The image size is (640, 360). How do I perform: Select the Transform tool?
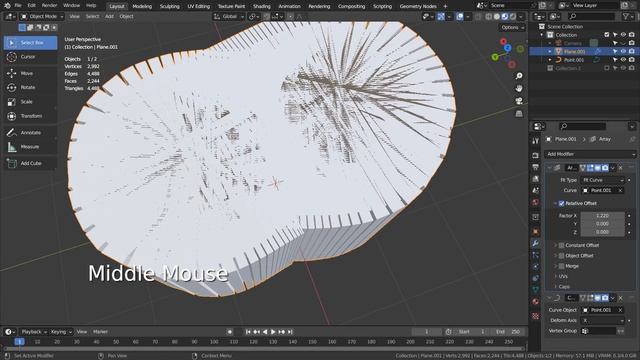pos(30,116)
